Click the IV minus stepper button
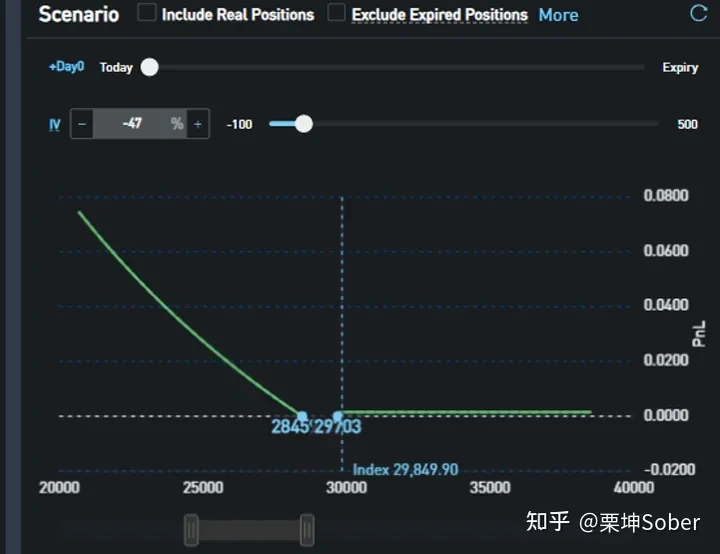The width and height of the screenshot is (720, 554). (82, 124)
